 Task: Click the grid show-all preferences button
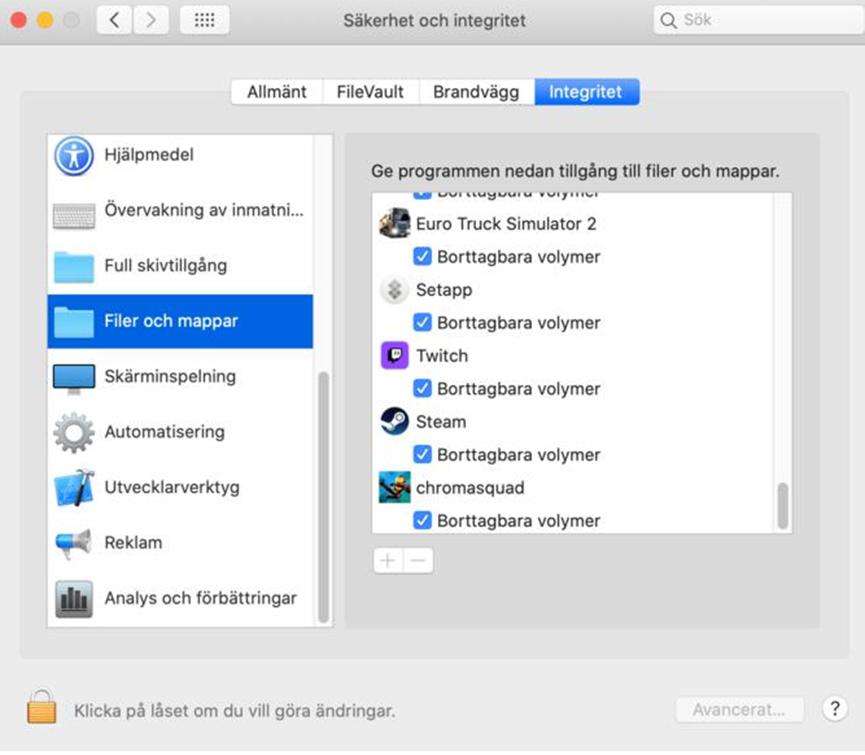click(x=204, y=20)
